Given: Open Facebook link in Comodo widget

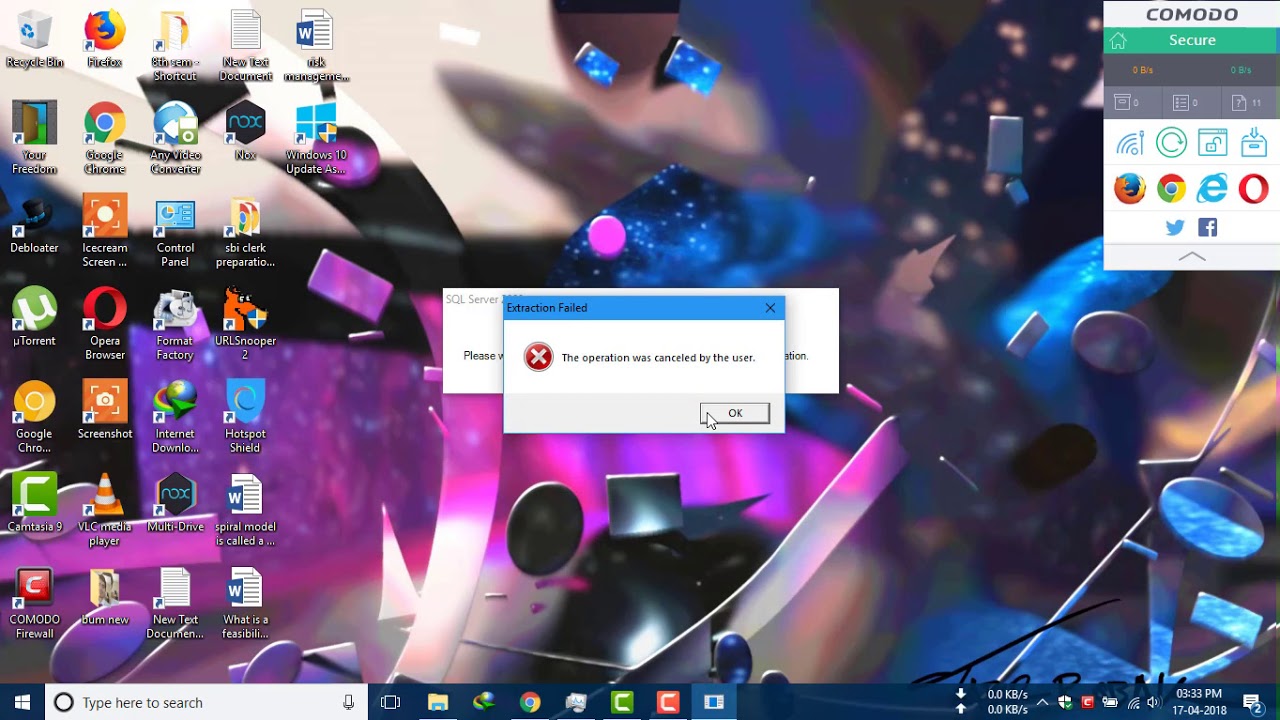Looking at the screenshot, I should click(1208, 228).
